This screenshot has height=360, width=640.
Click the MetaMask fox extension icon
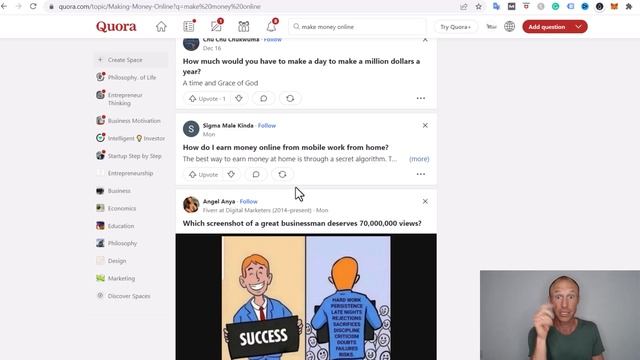[614, 7]
